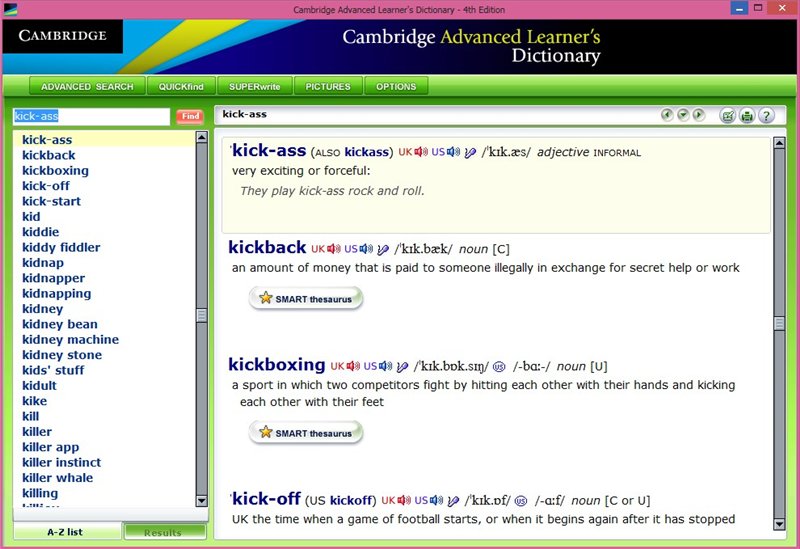Select kiddie in the word list
This screenshot has height=549, width=800.
[40, 232]
